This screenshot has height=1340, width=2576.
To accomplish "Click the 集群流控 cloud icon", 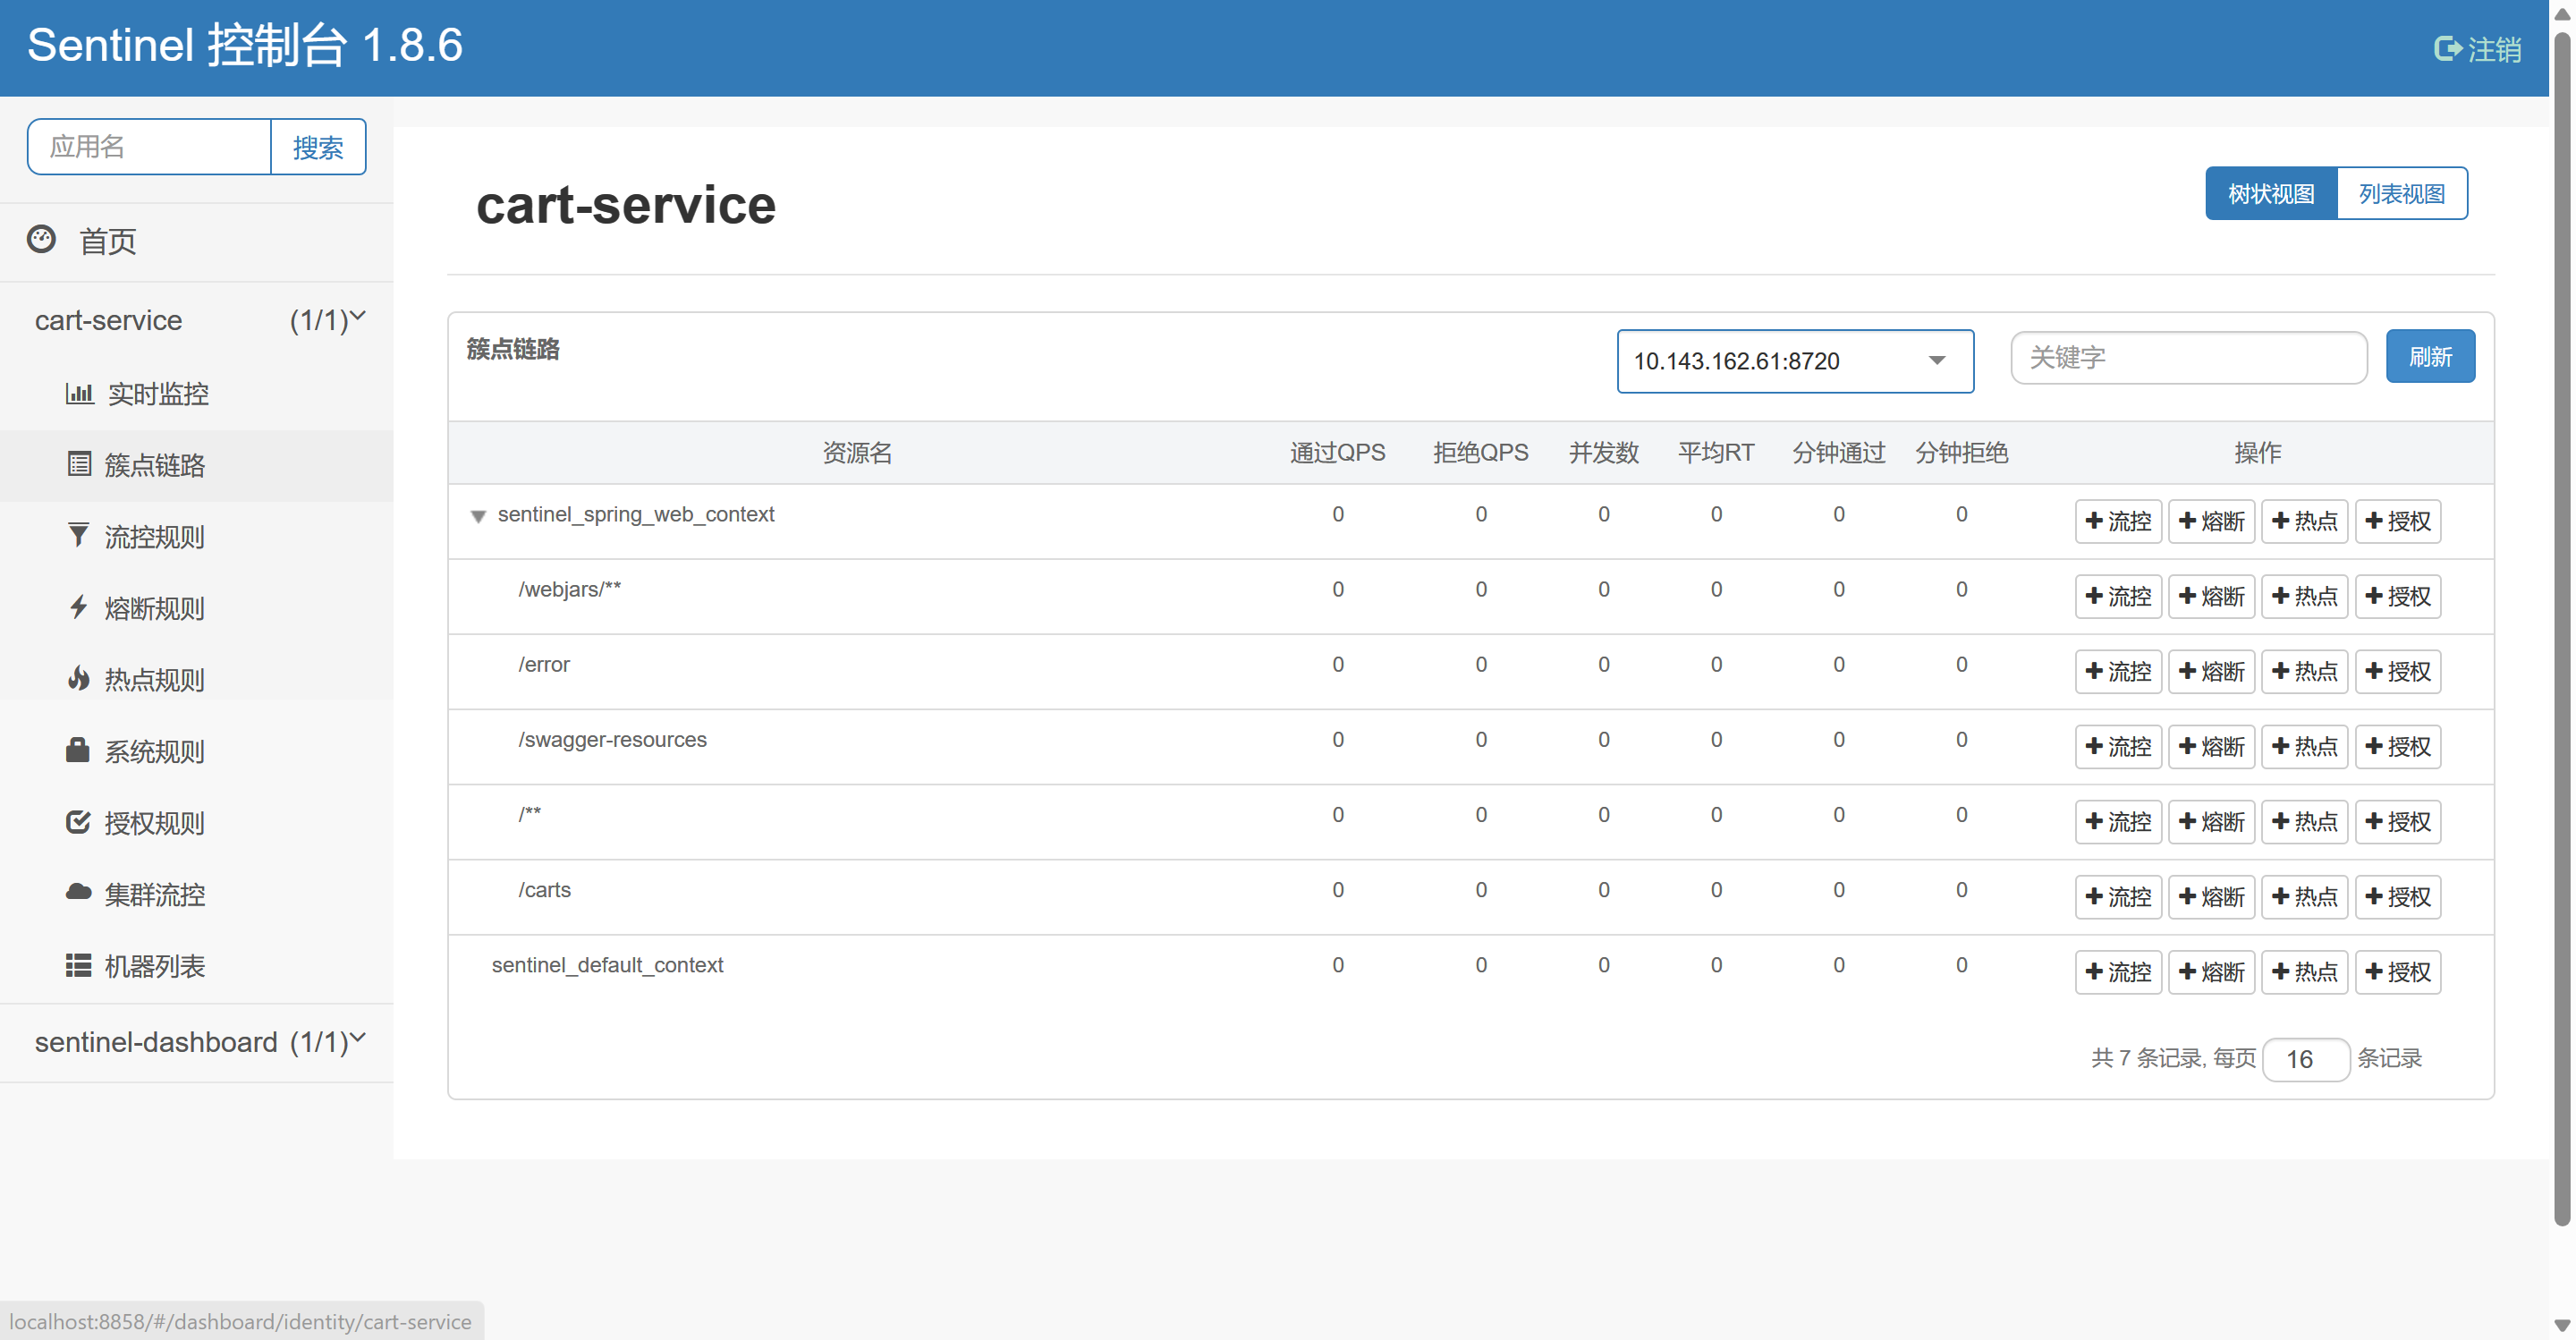I will pos(78,893).
